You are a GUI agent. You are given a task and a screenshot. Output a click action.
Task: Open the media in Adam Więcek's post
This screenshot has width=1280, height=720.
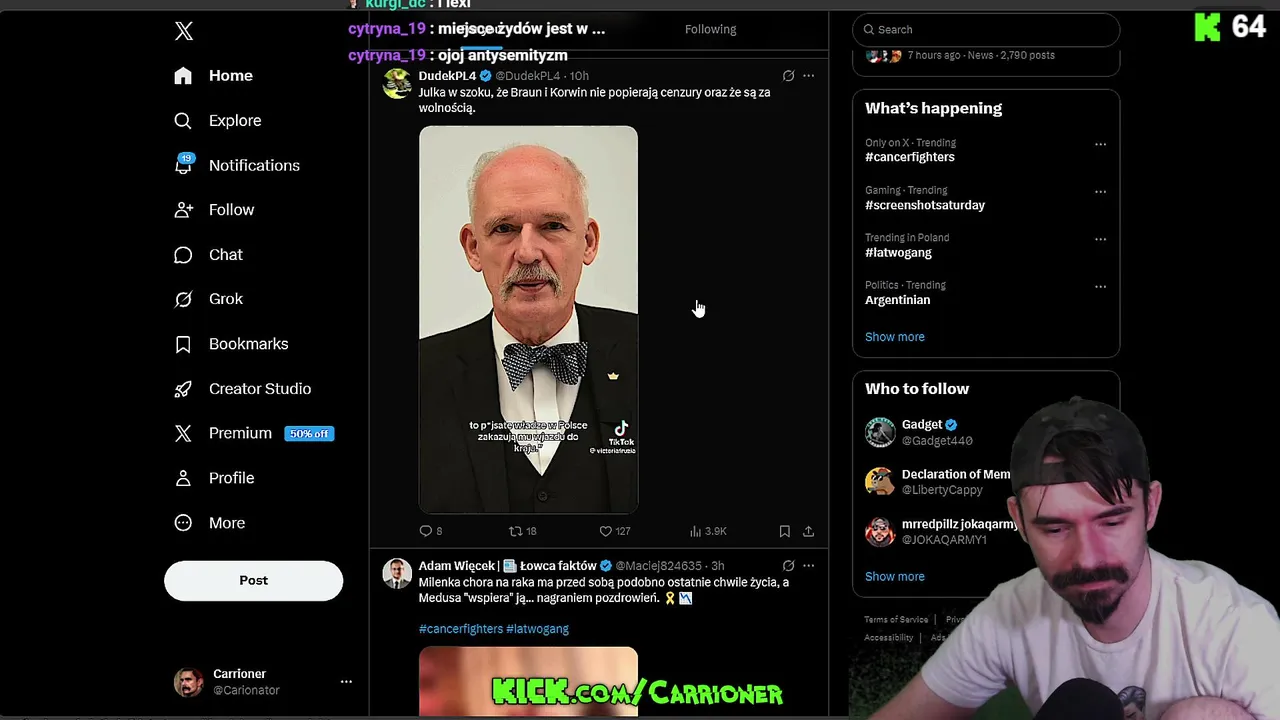click(528, 681)
